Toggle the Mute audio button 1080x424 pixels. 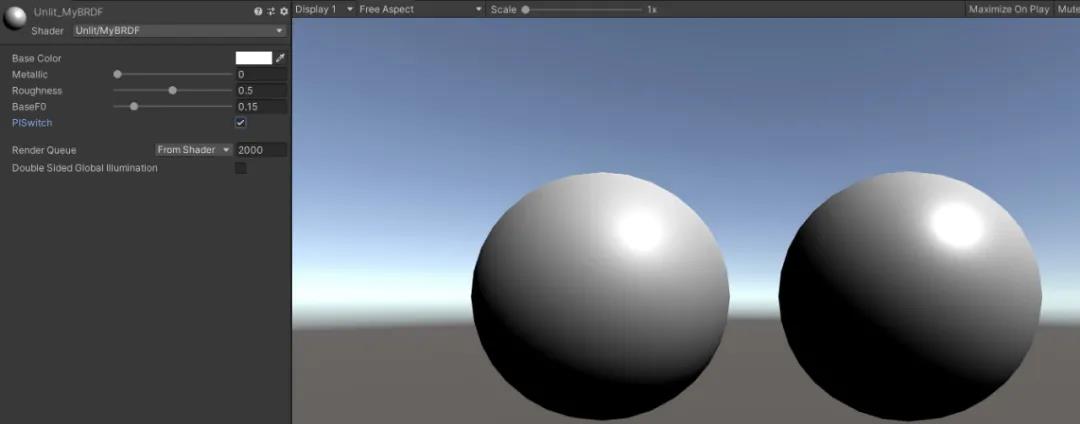click(x=1067, y=10)
